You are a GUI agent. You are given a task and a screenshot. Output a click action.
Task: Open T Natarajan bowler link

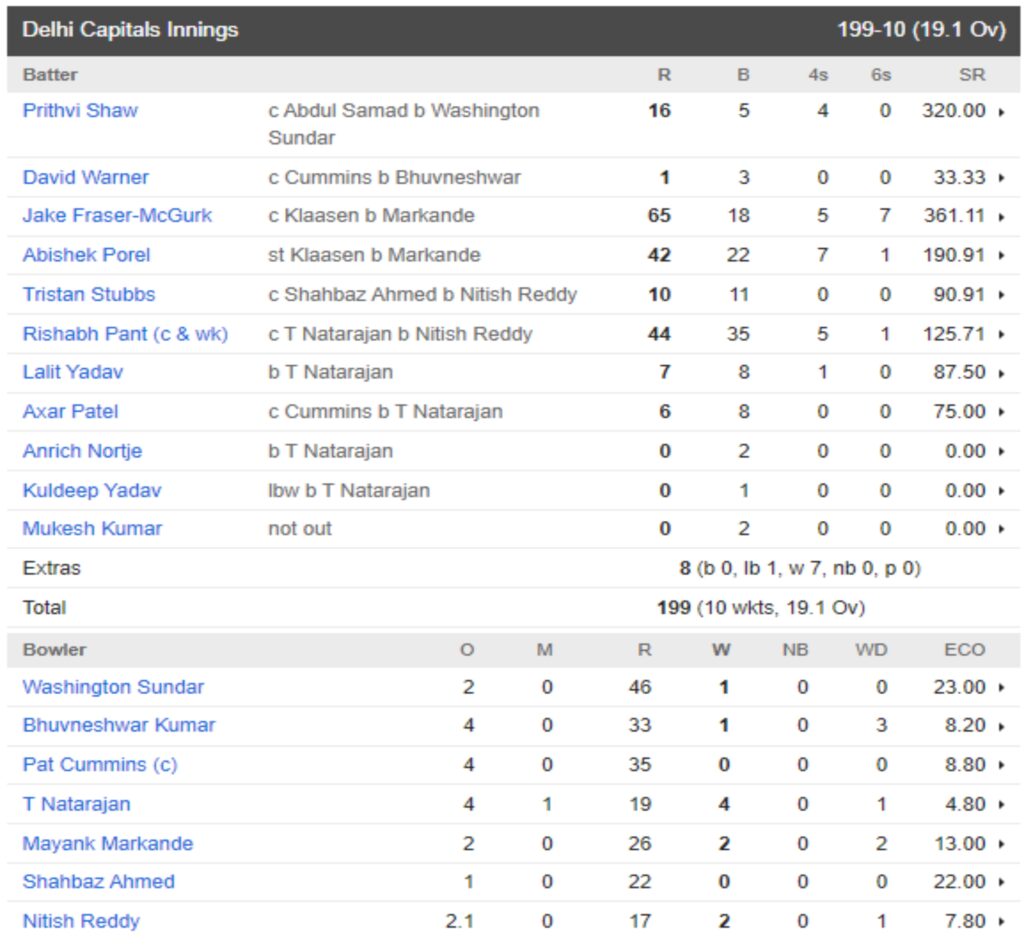click(x=76, y=804)
